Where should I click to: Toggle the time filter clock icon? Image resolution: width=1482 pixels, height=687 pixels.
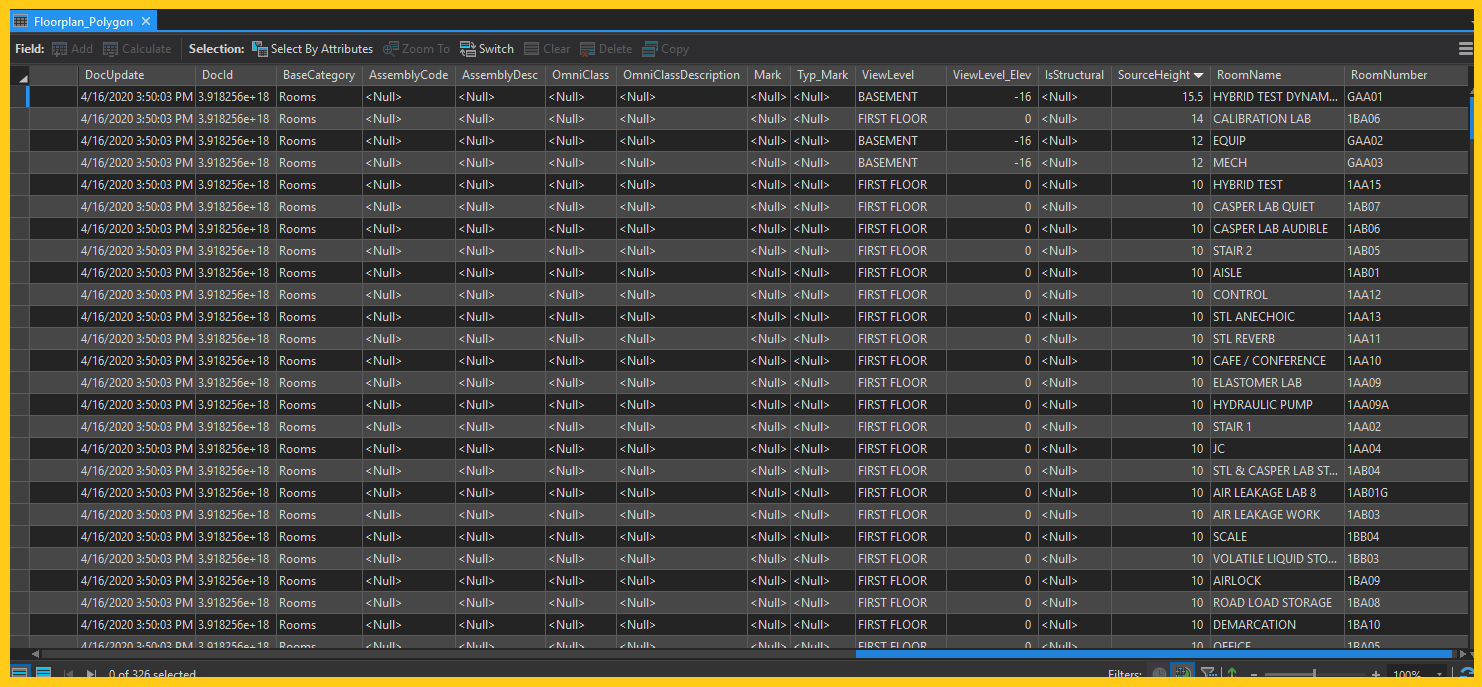click(x=1159, y=672)
